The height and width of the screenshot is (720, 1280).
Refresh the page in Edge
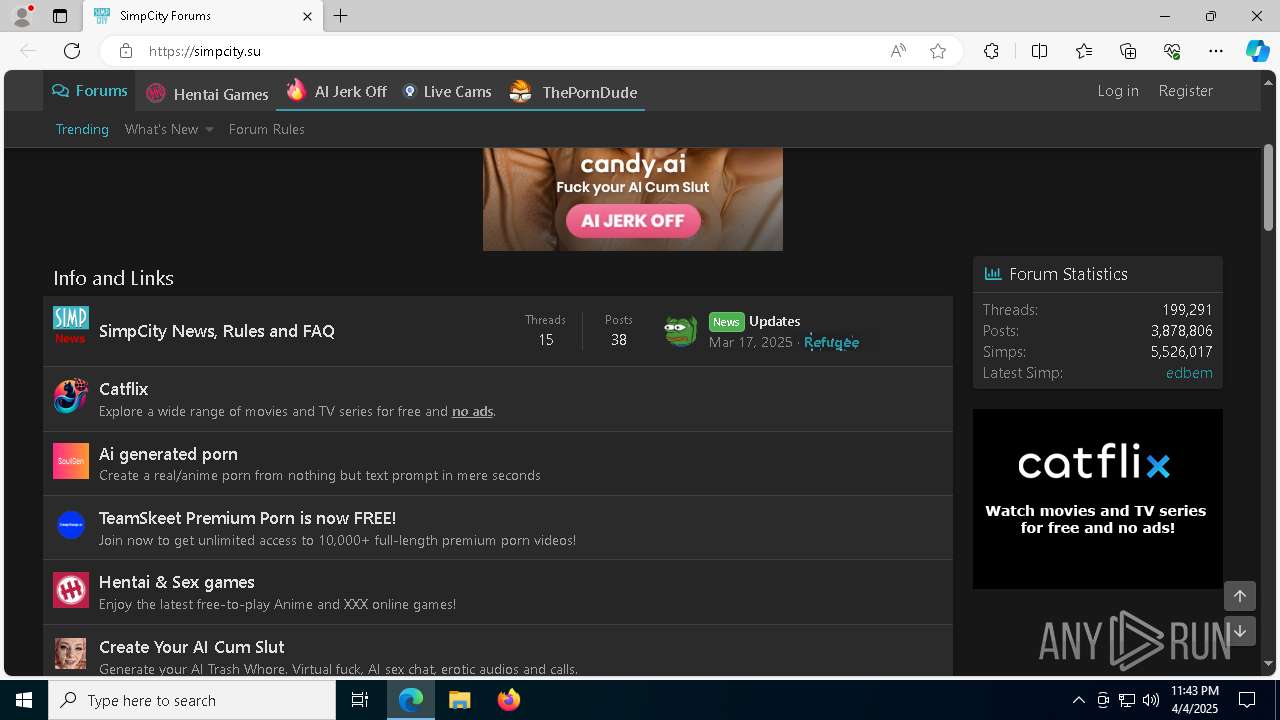[x=72, y=51]
